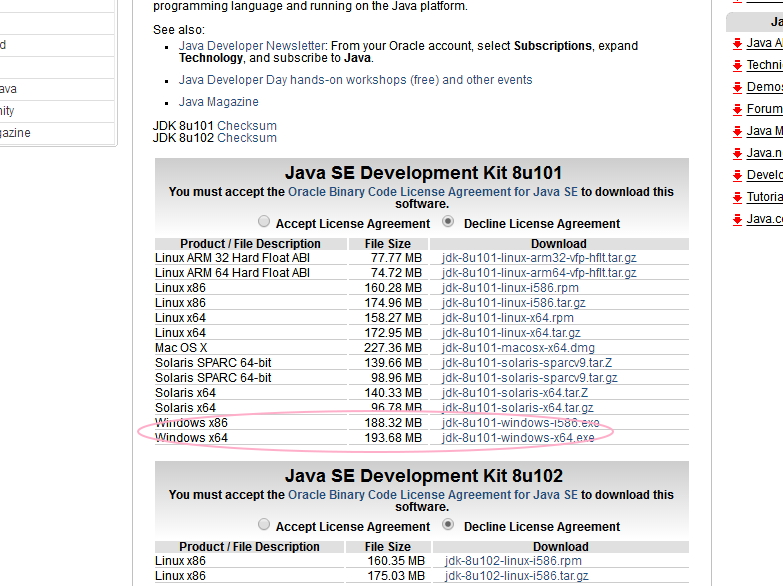Screen dimensions: 783x586
Task: Open Java Developer Day hands-on workshops link
Action: click(356, 80)
